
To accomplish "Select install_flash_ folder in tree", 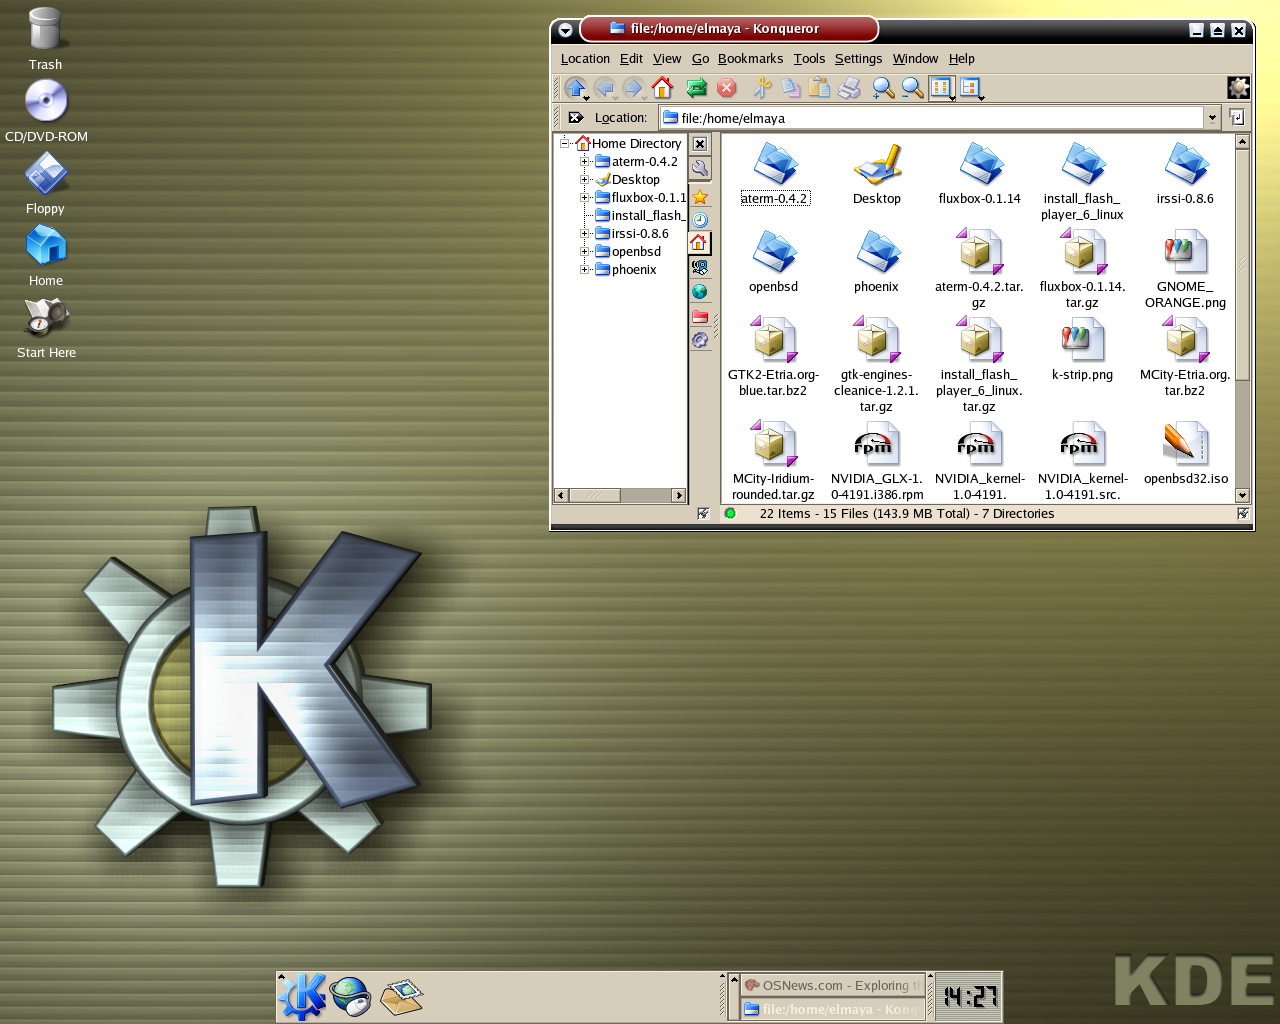I will 641,215.
